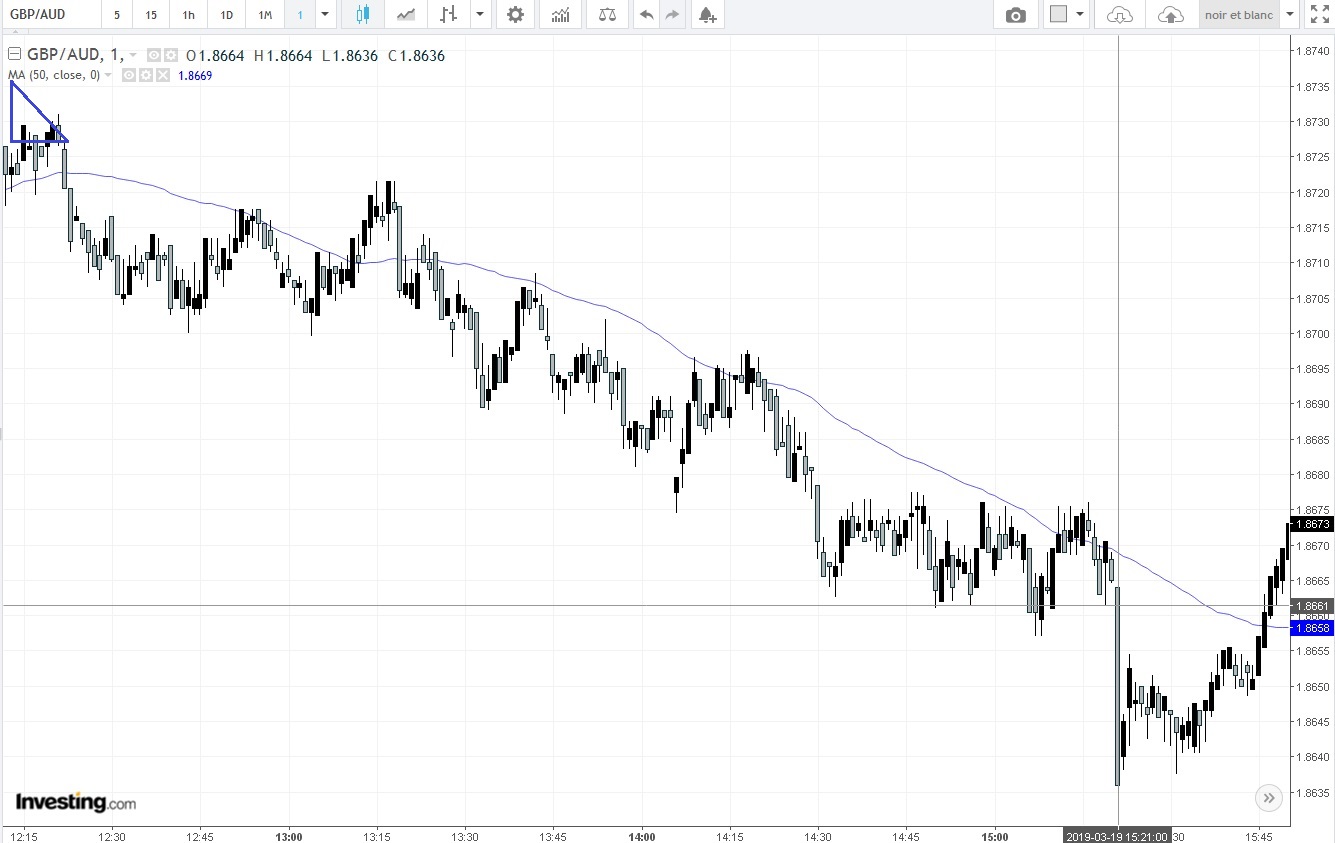Image resolution: width=1335 pixels, height=843 pixels.
Task: Toggle visibility eye of the MA indicator
Action: coord(129,75)
